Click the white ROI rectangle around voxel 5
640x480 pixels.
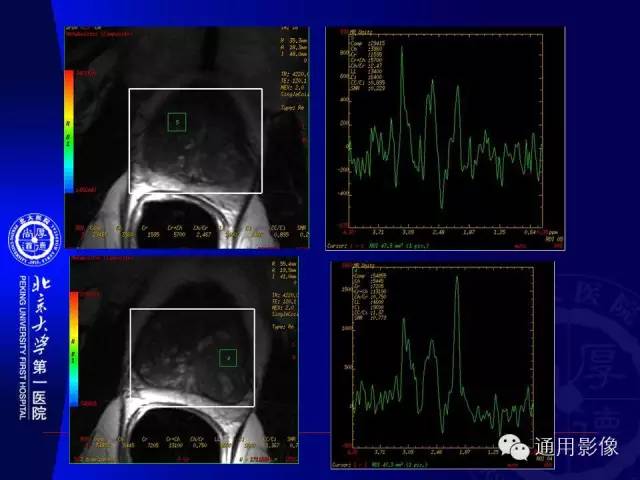click(x=196, y=141)
